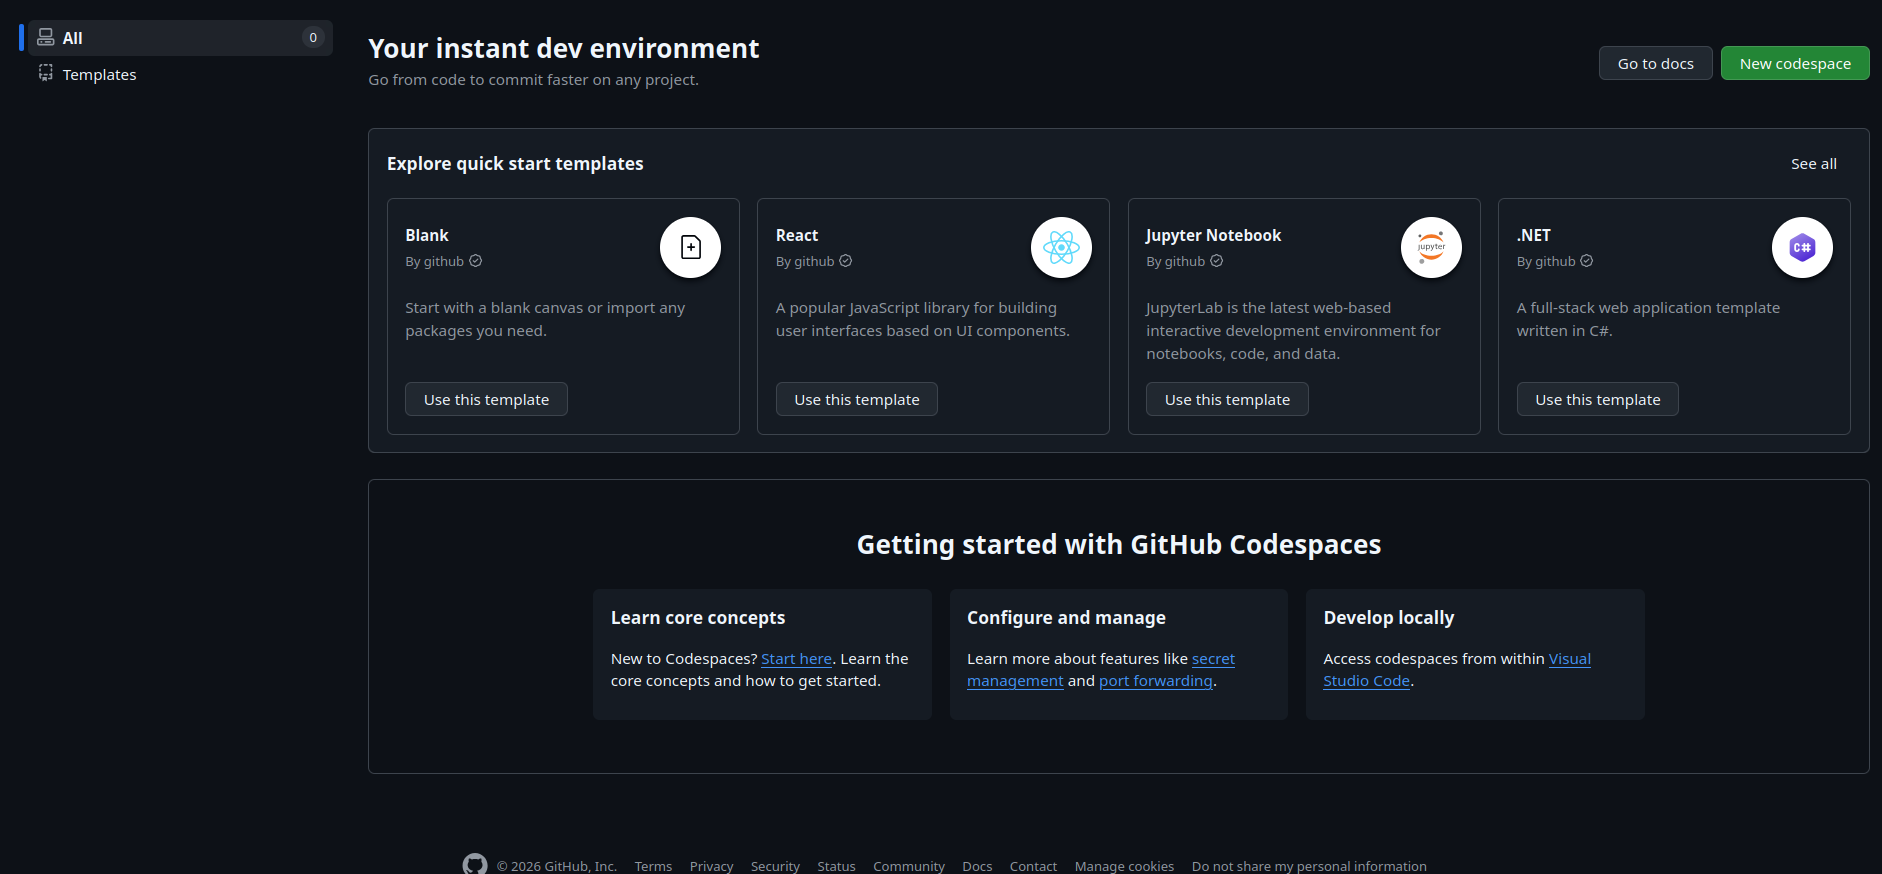
Task: Click the .NET C# logo icon
Action: click(1802, 247)
